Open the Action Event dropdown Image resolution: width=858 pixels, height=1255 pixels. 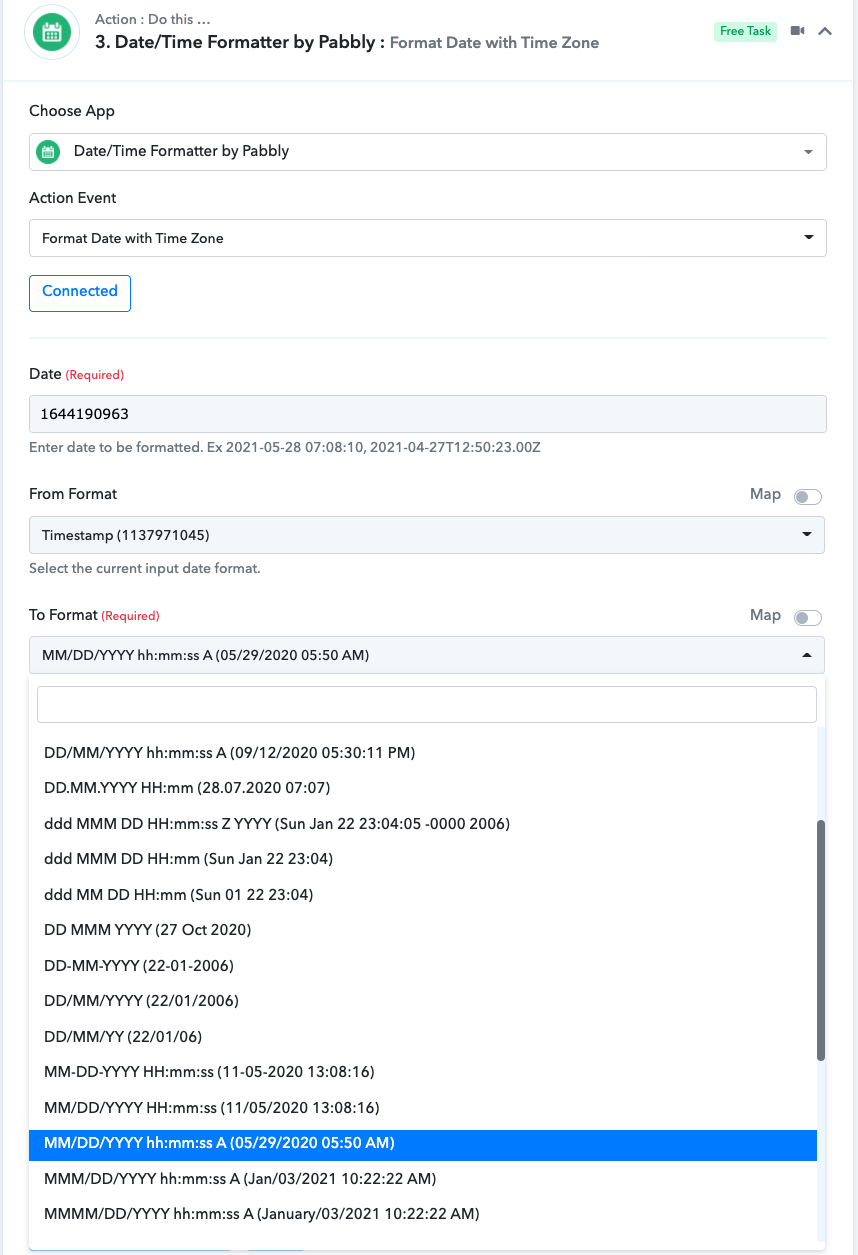428,238
